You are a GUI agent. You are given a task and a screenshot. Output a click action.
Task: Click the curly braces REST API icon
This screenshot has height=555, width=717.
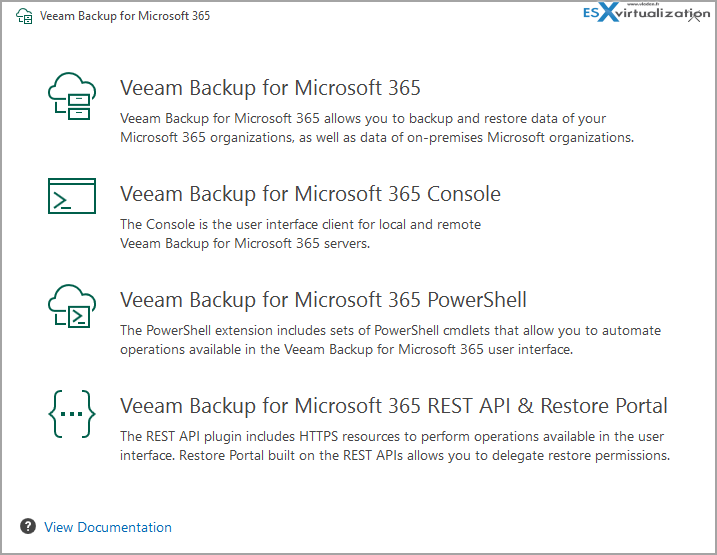tap(72, 414)
